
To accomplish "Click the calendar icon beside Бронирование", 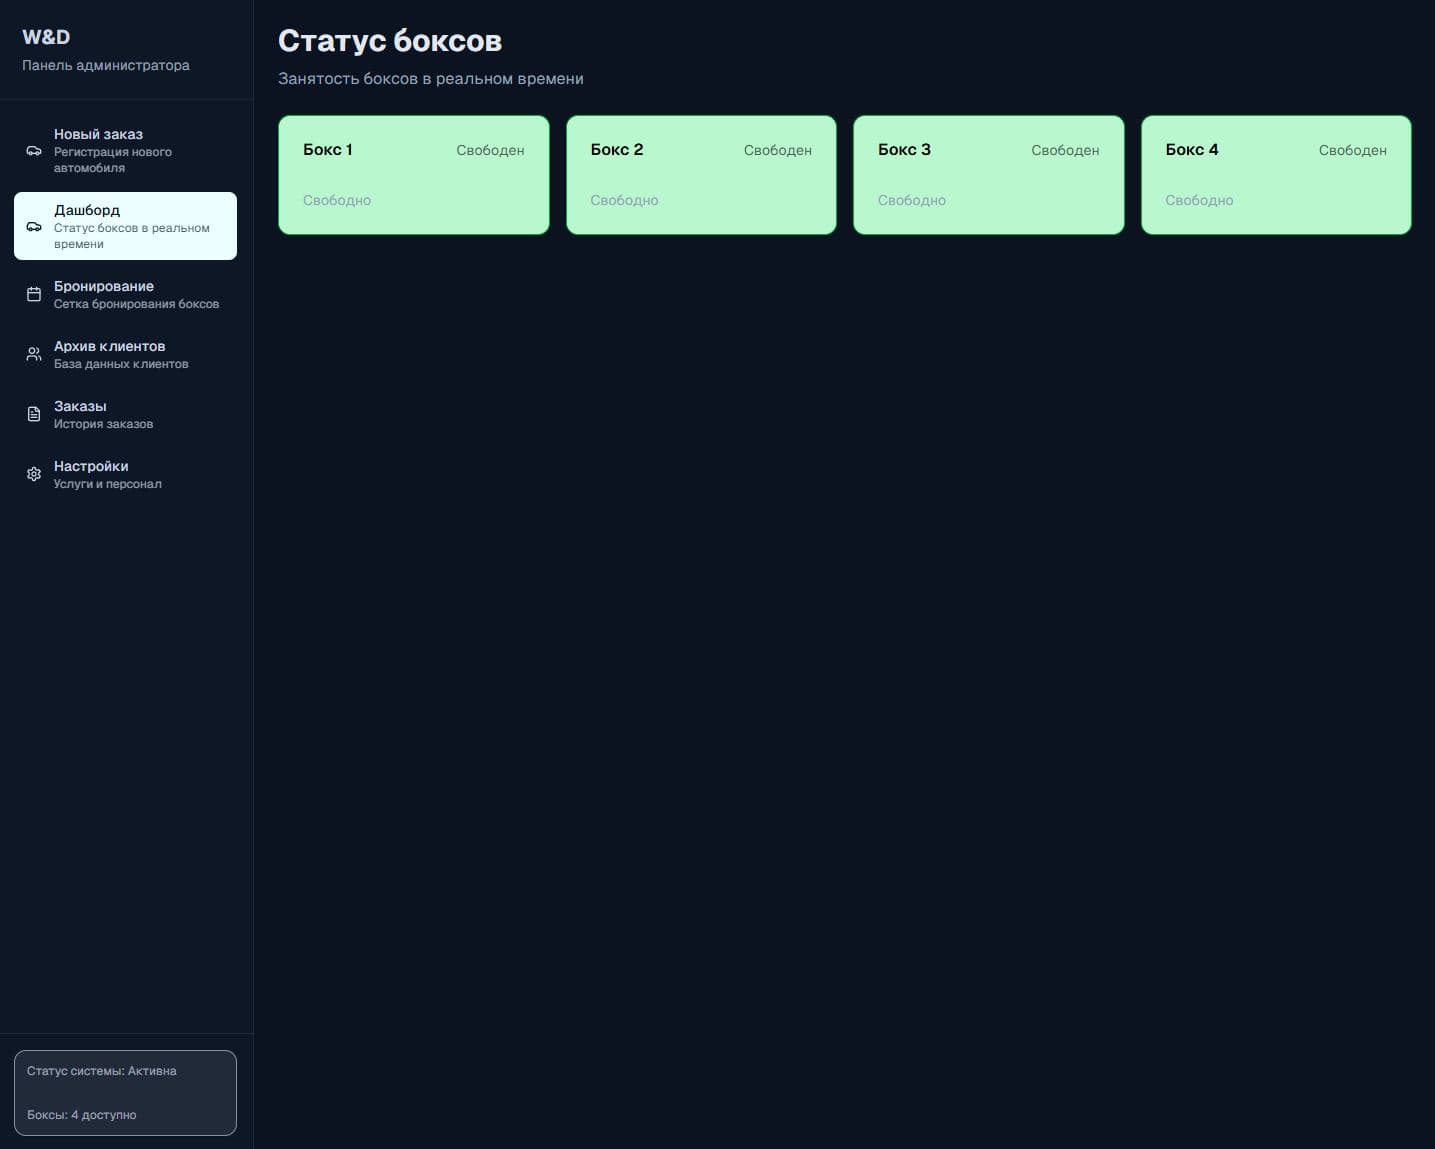I will [x=34, y=295].
